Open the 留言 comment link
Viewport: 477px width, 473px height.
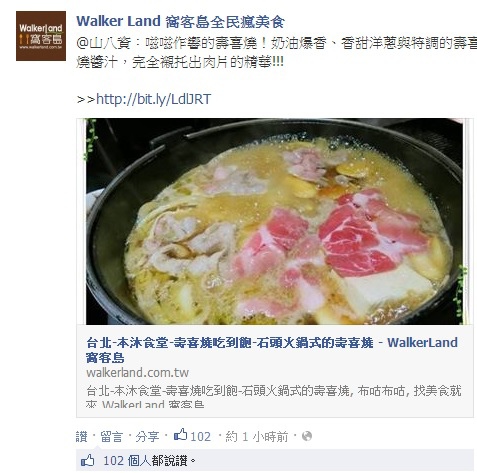click(111, 436)
